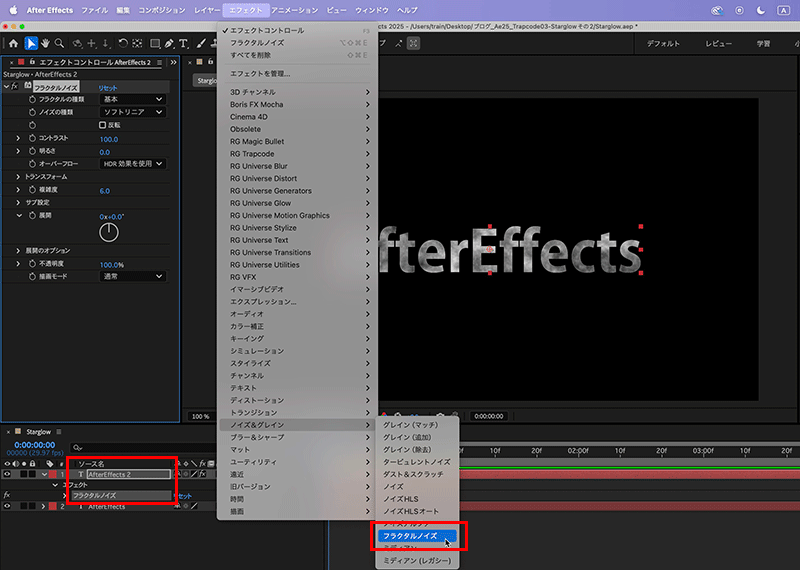Toggle Effect Controls panel lock icon
Screen dimensions: 800x570
point(32,62)
